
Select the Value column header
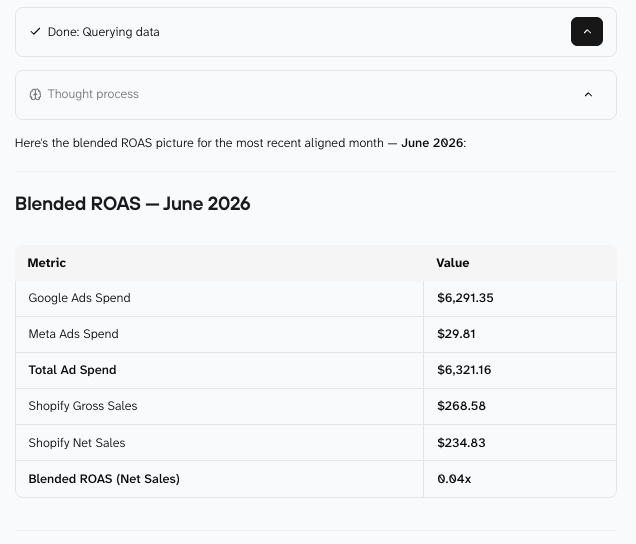point(453,263)
